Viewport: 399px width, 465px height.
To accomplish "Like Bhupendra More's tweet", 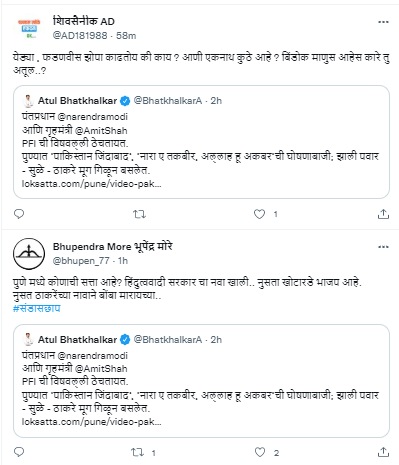I will [260, 452].
